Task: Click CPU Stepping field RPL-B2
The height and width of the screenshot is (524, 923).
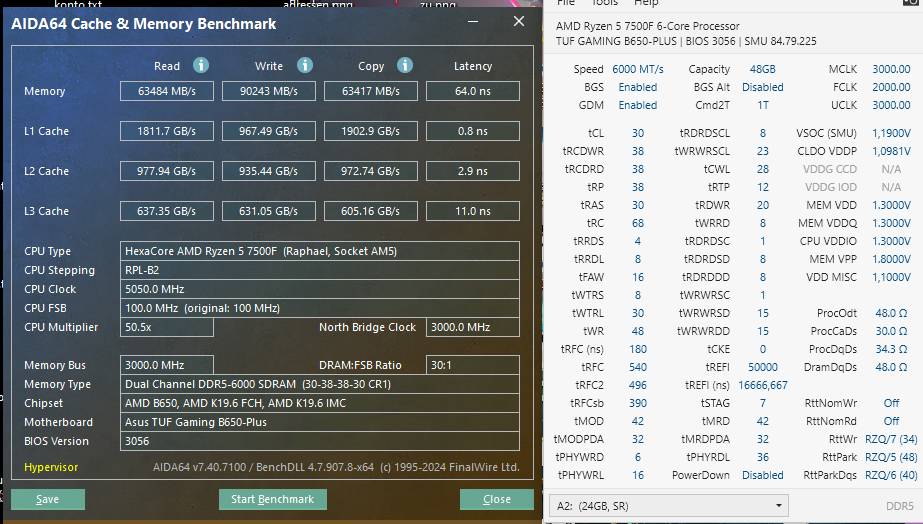Action: tap(320, 270)
